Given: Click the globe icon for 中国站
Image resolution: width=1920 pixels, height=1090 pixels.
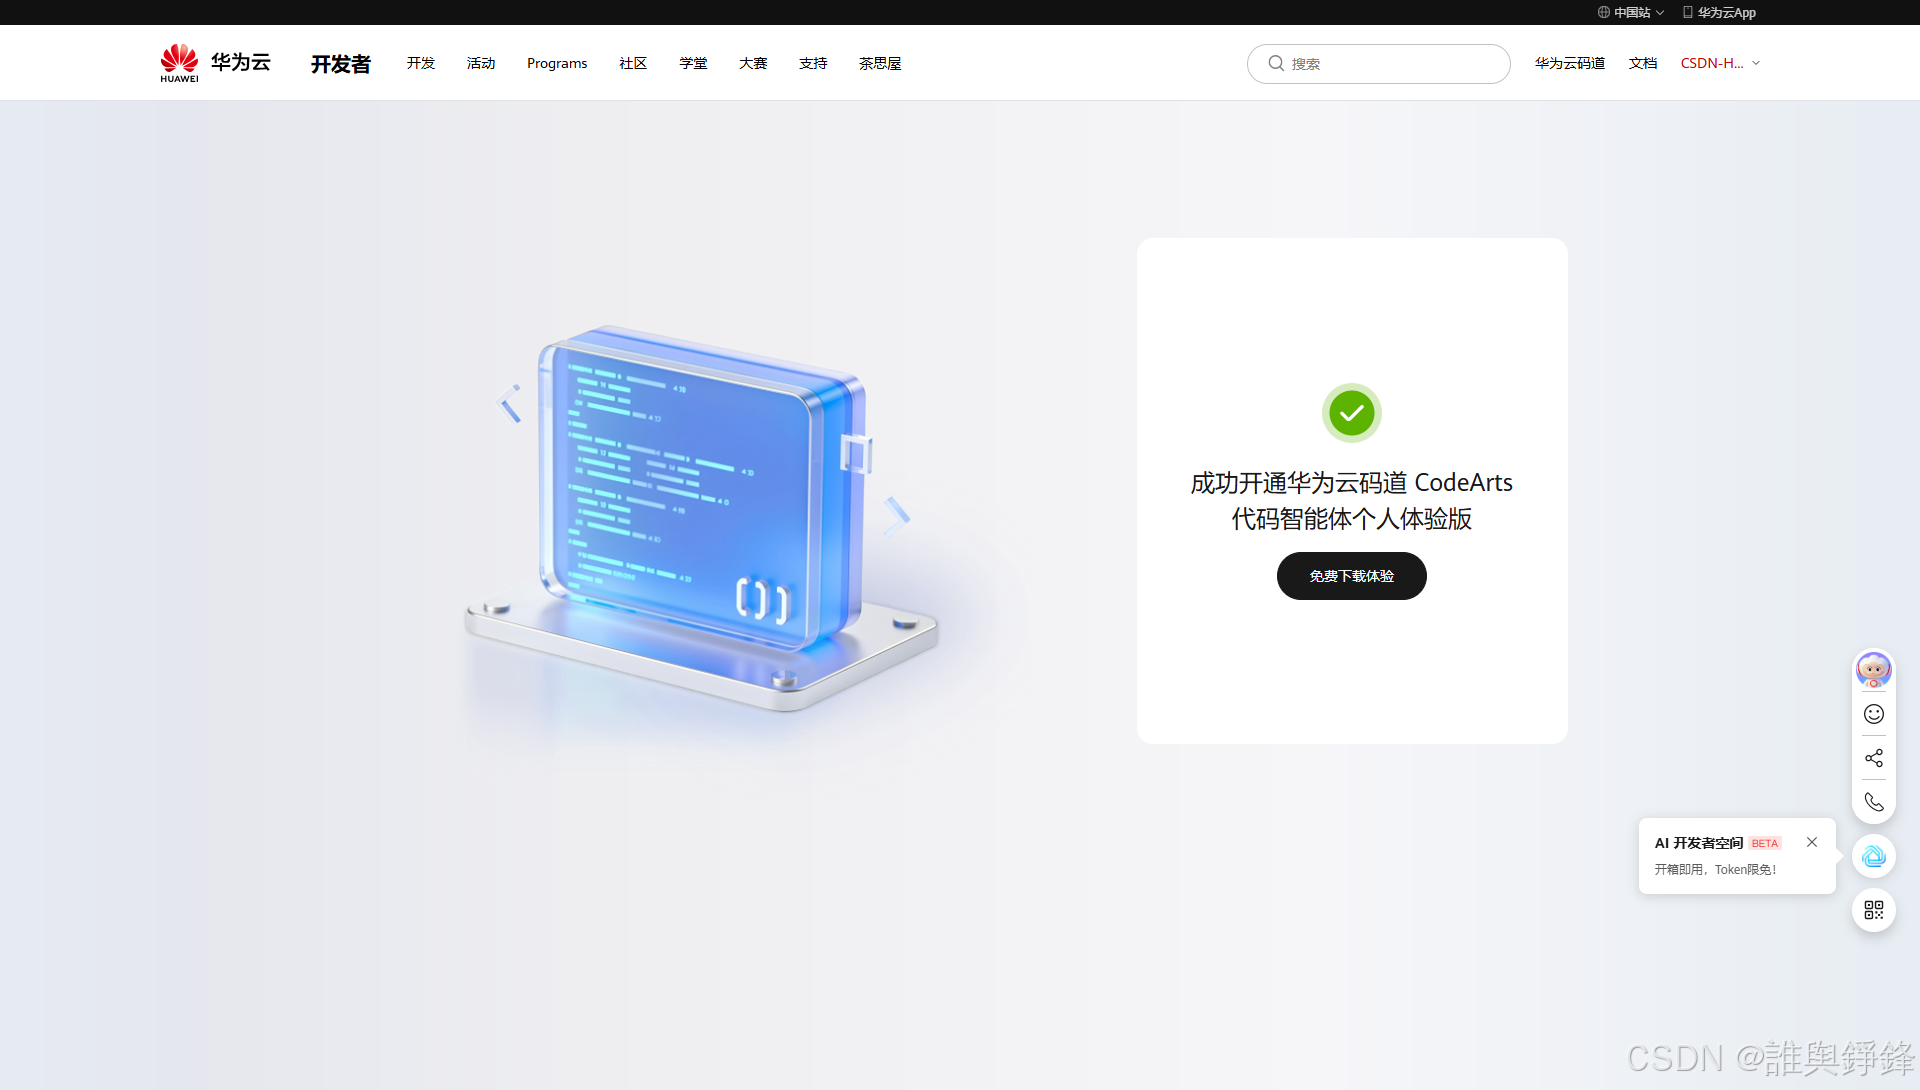Looking at the screenshot, I should (x=1603, y=12).
